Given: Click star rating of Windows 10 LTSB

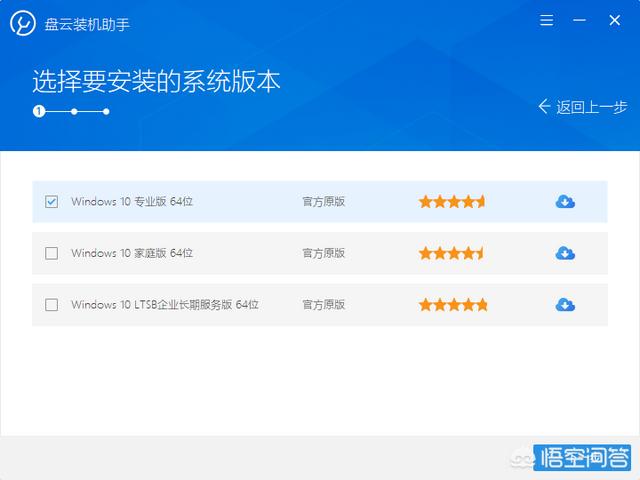Looking at the screenshot, I should tap(453, 304).
